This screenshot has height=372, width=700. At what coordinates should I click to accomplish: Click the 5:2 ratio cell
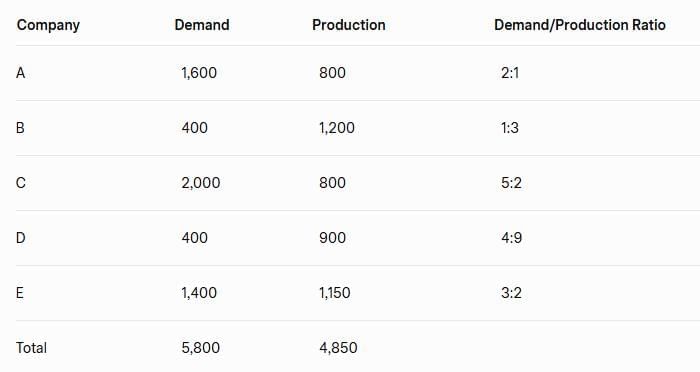click(x=511, y=183)
